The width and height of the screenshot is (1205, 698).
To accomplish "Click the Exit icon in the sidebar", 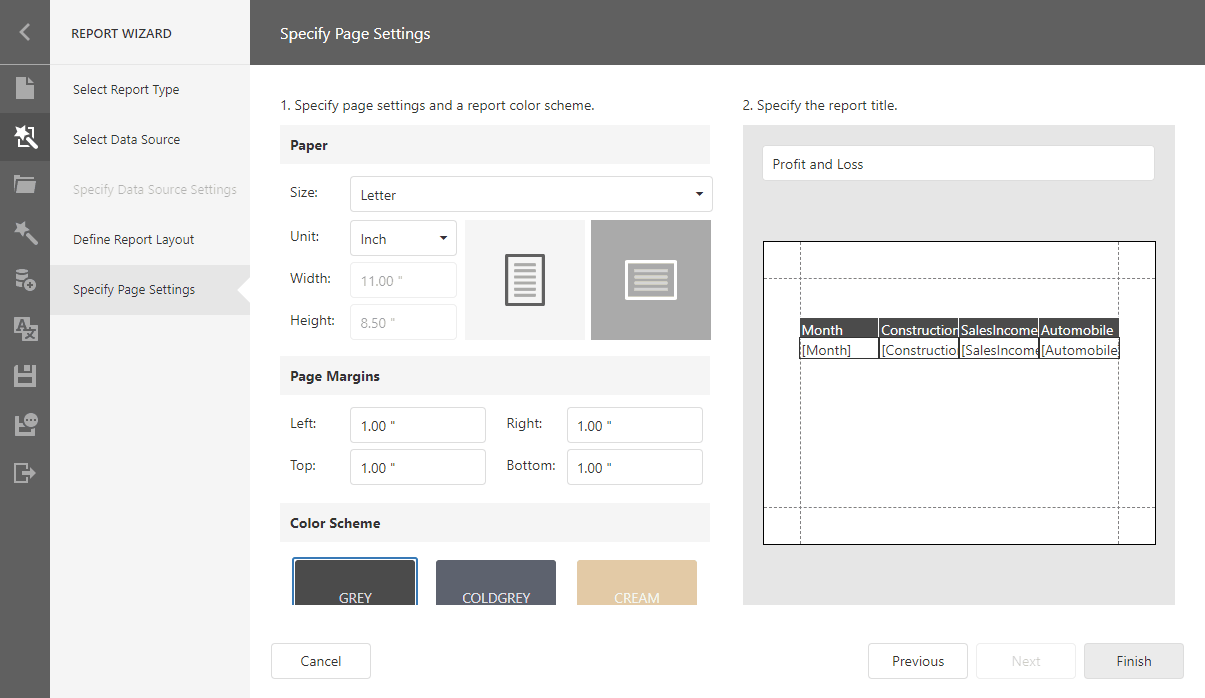I will (24, 472).
